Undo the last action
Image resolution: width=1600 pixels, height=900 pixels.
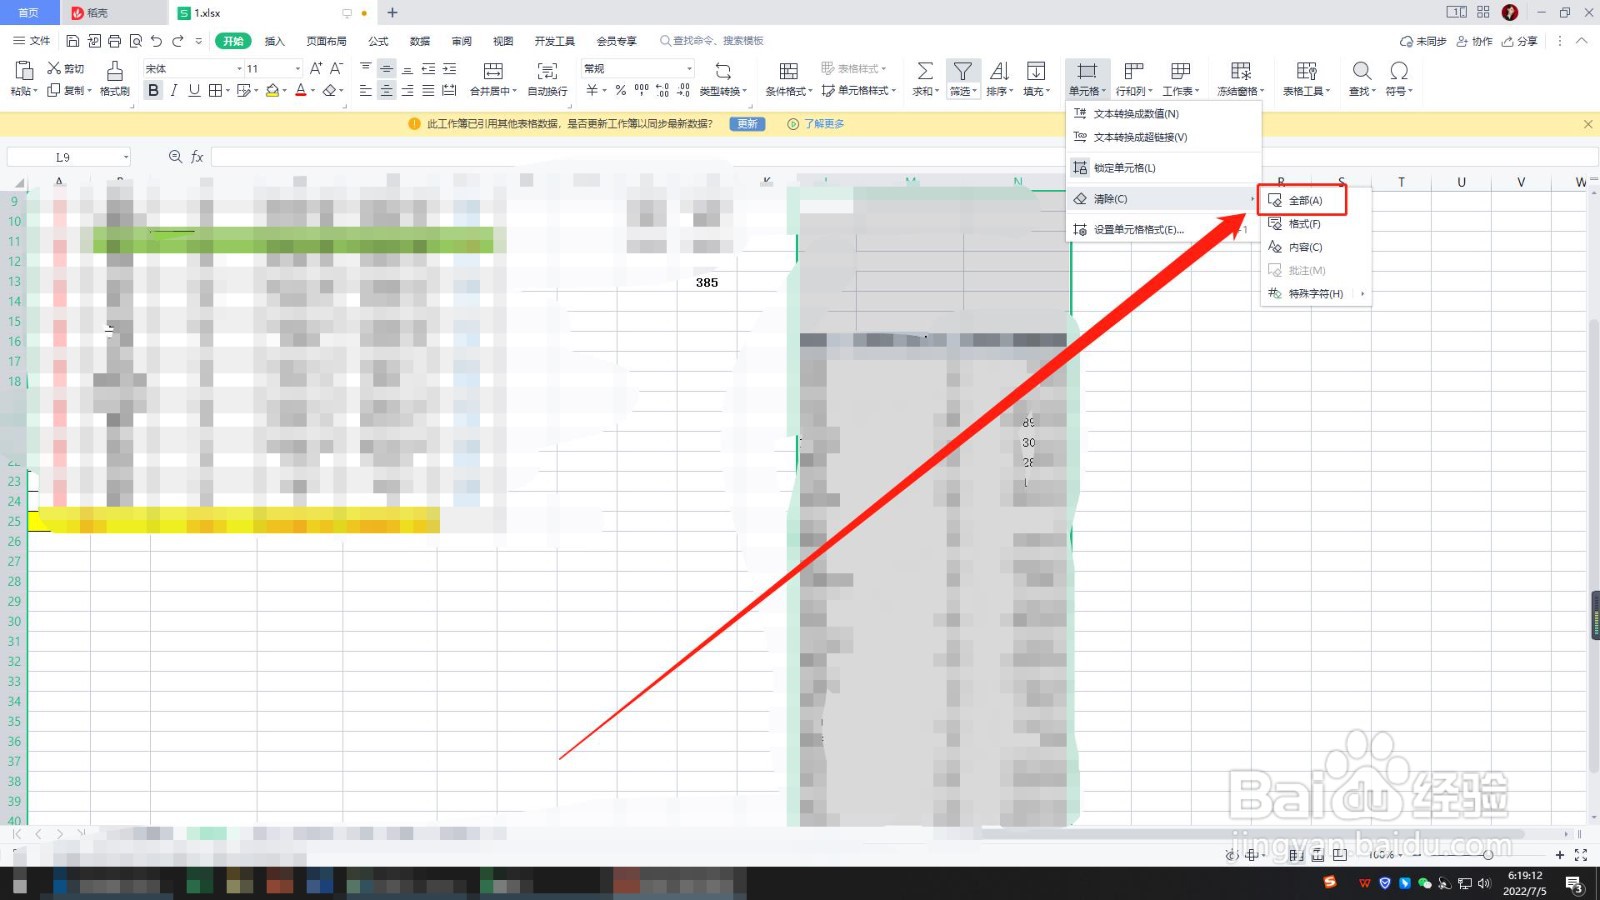pyautogui.click(x=157, y=41)
